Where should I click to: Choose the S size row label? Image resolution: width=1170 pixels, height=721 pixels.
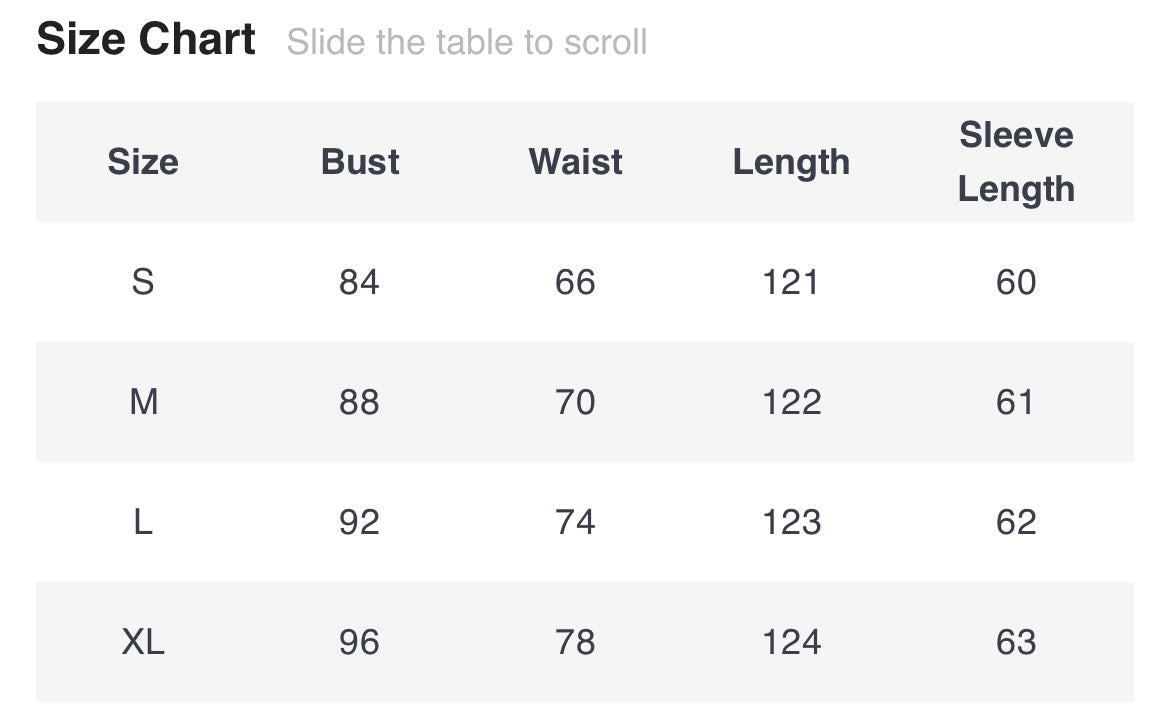(x=143, y=282)
